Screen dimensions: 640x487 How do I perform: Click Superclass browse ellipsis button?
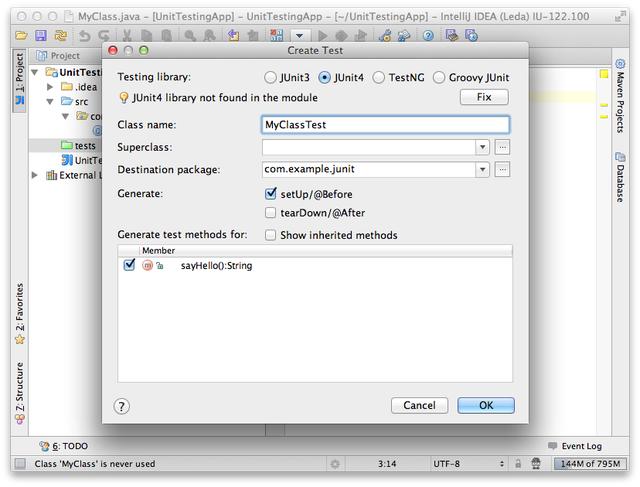[x=502, y=147]
